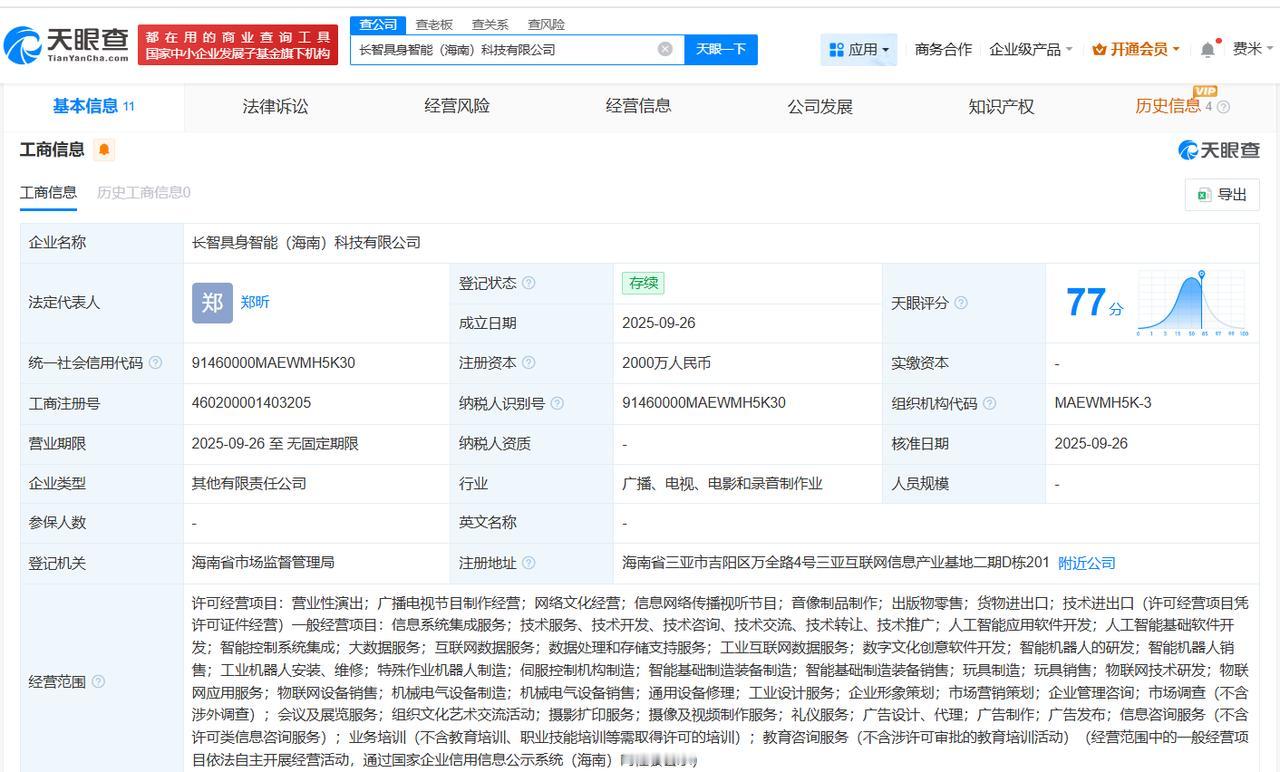
Task: Click help icon next to 纳税人识别号
Action: 557,403
